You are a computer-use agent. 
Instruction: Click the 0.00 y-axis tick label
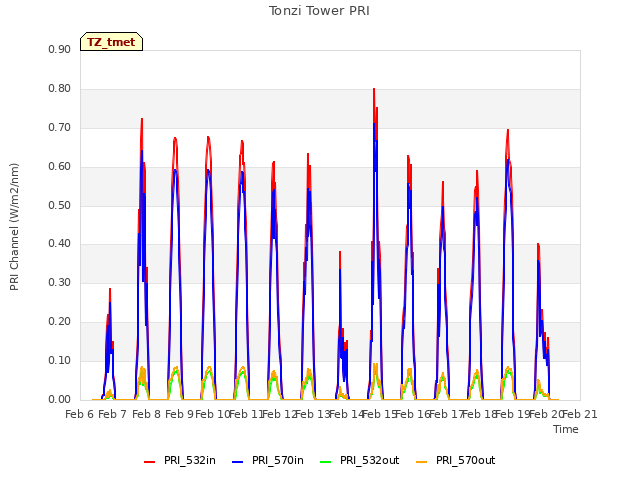point(60,400)
